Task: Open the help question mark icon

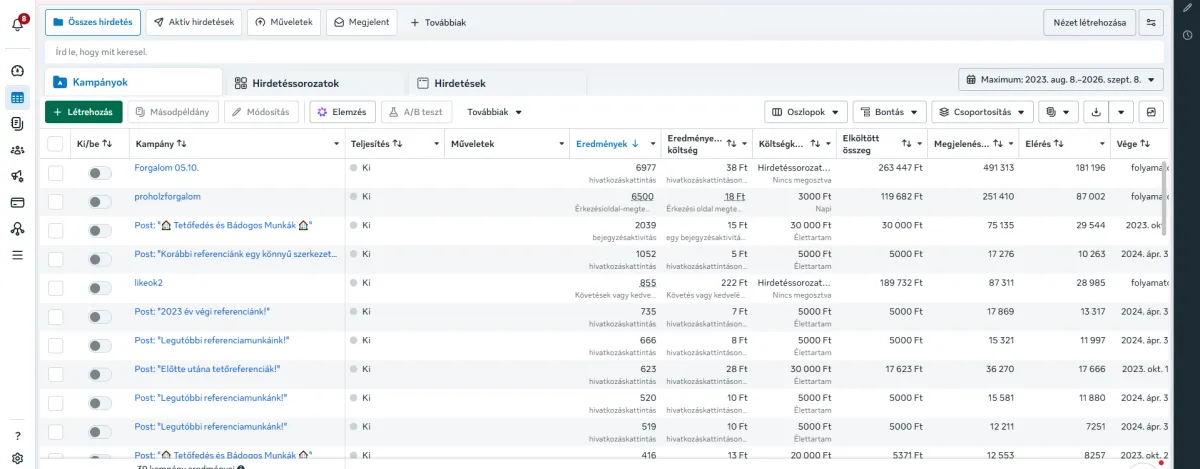Action: click(x=17, y=436)
